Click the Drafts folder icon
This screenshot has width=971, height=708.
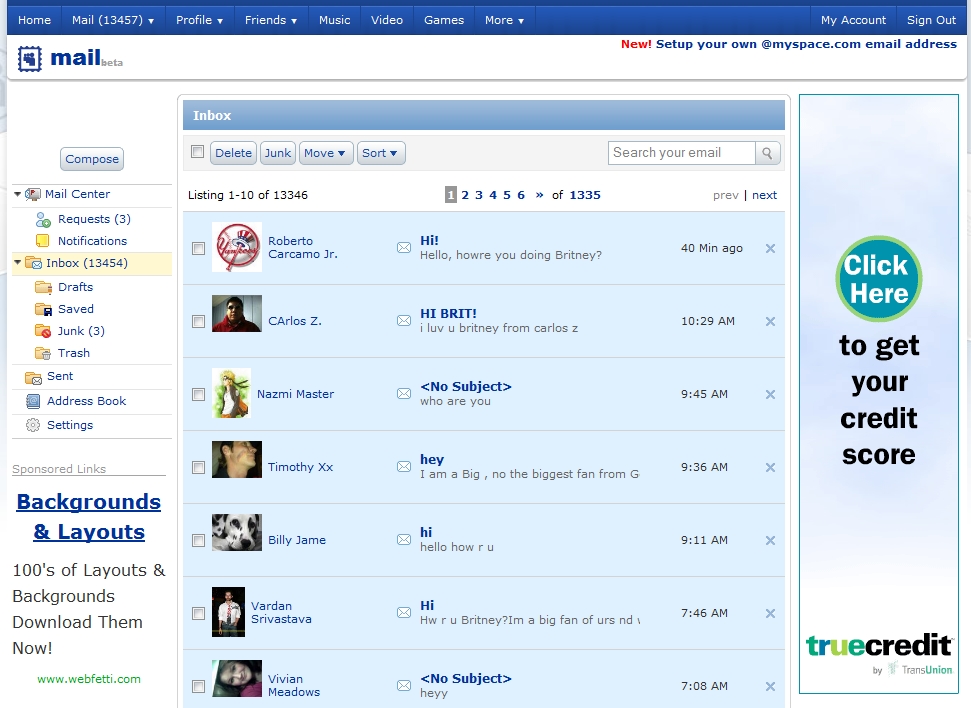pyautogui.click(x=43, y=287)
